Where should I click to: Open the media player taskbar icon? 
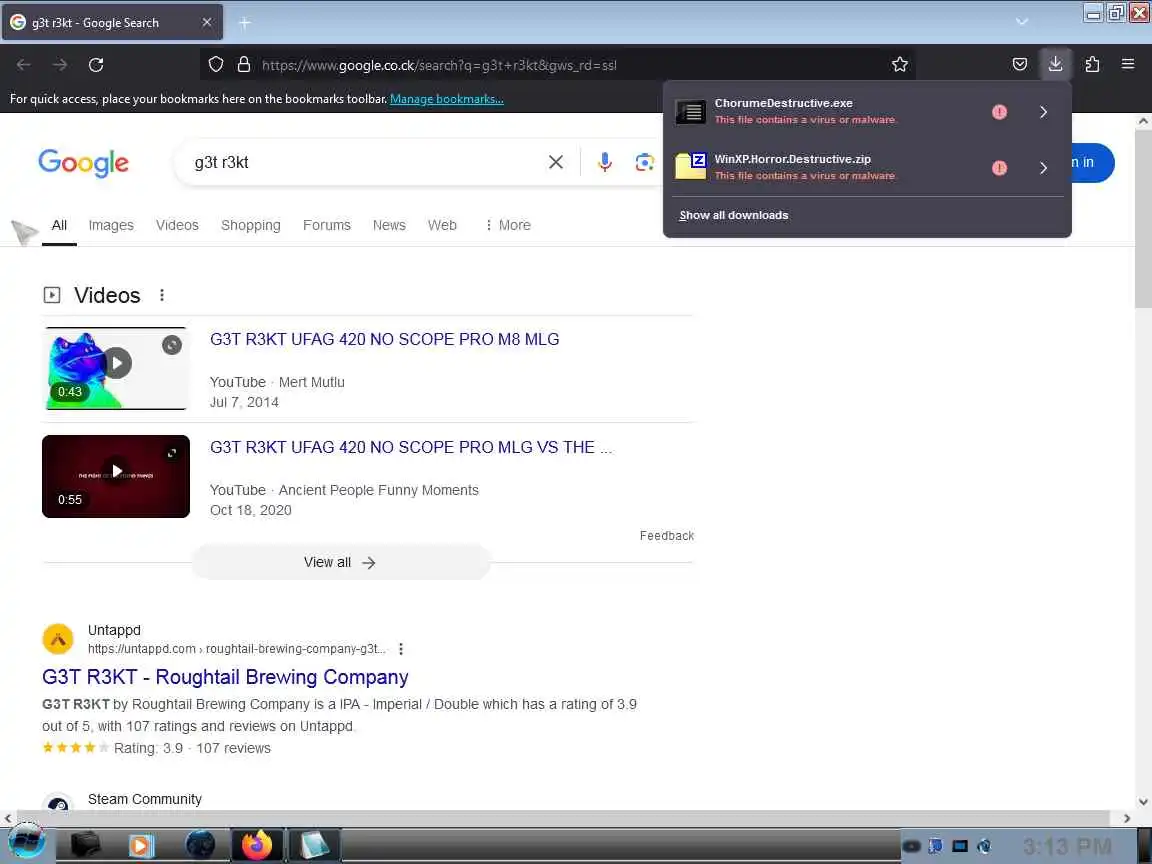(x=142, y=846)
